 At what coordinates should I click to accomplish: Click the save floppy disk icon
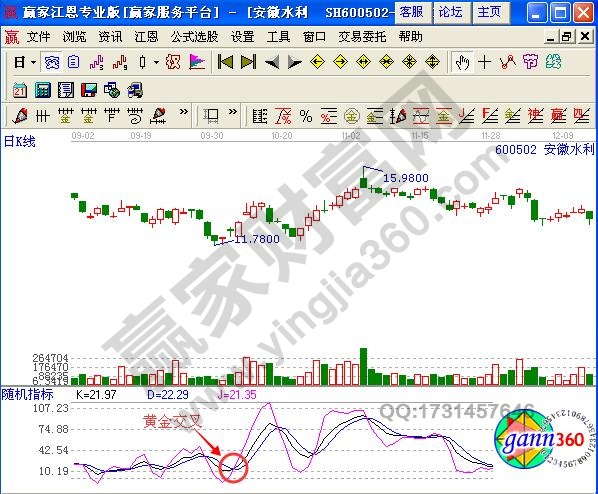tap(89, 90)
